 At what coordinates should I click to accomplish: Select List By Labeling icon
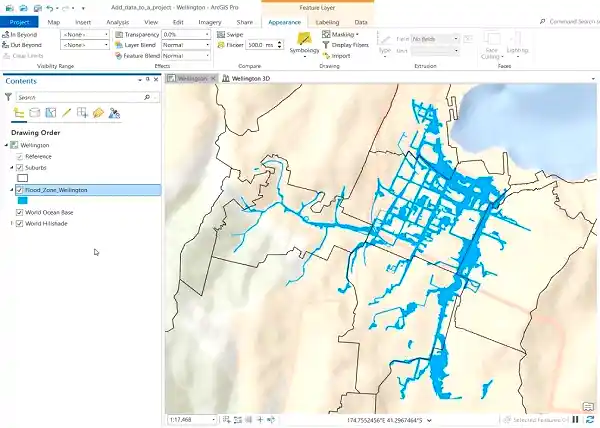click(x=98, y=114)
